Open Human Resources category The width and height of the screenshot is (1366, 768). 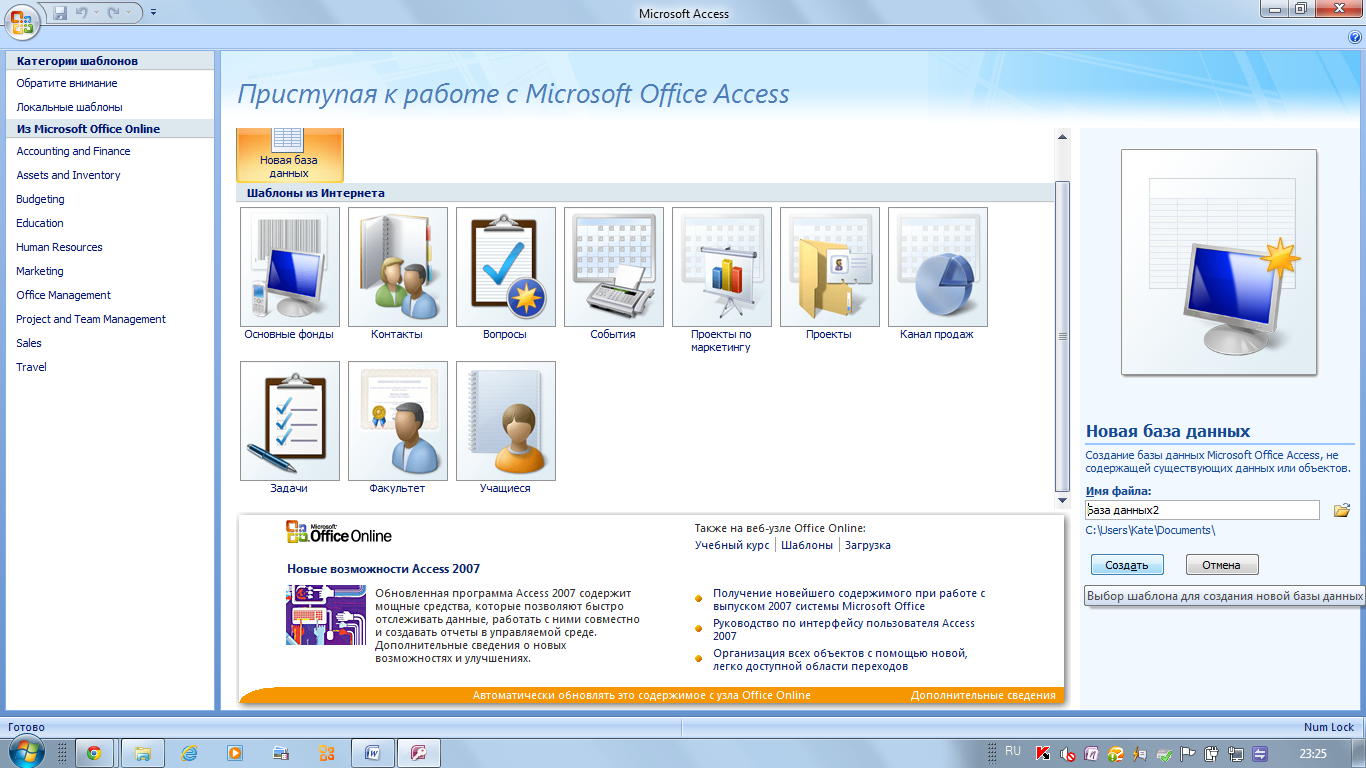tap(59, 247)
